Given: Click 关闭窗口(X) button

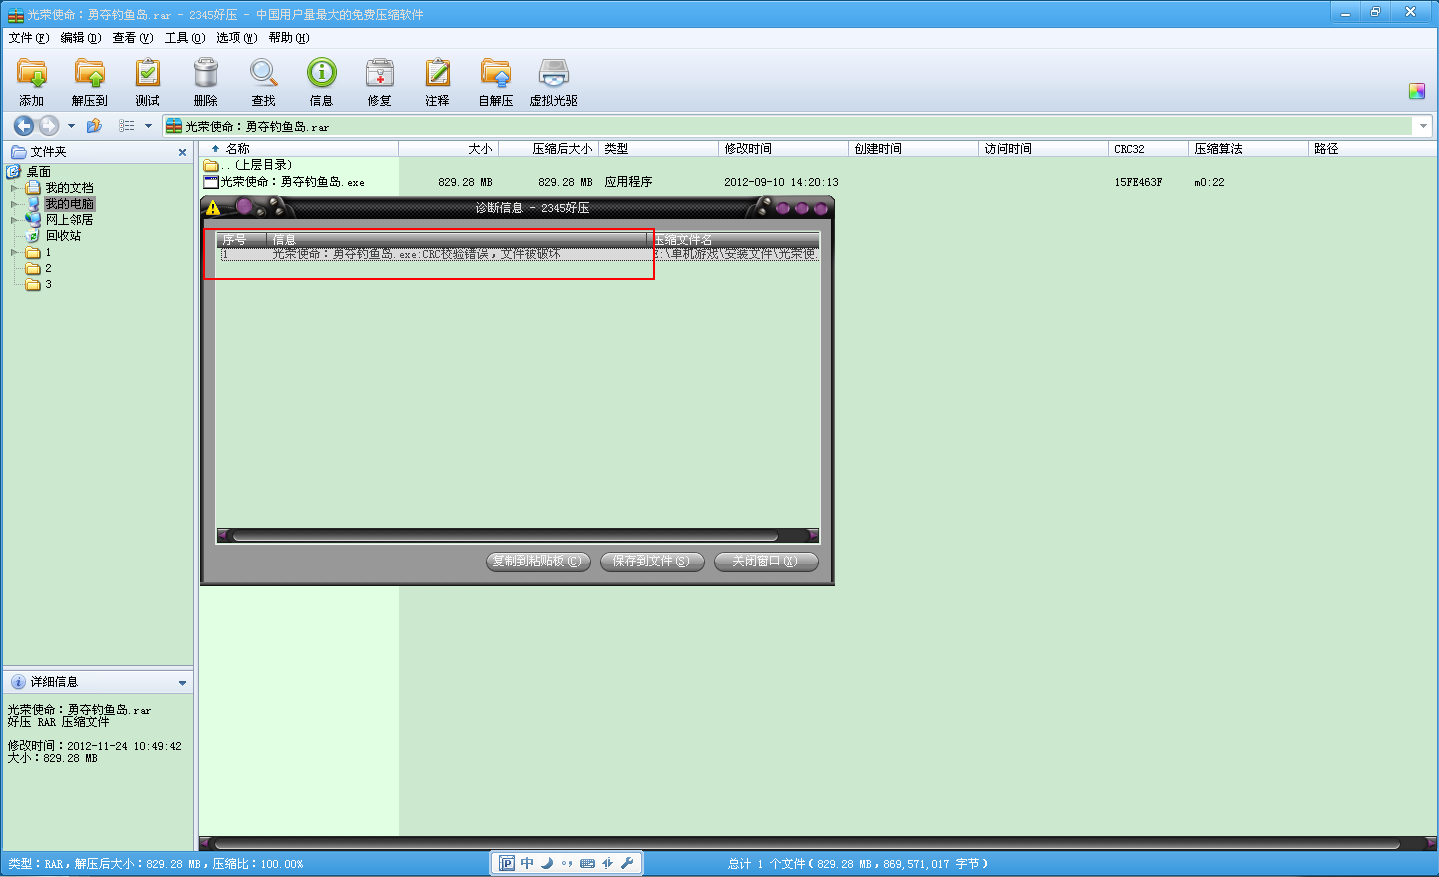Looking at the screenshot, I should point(766,561).
